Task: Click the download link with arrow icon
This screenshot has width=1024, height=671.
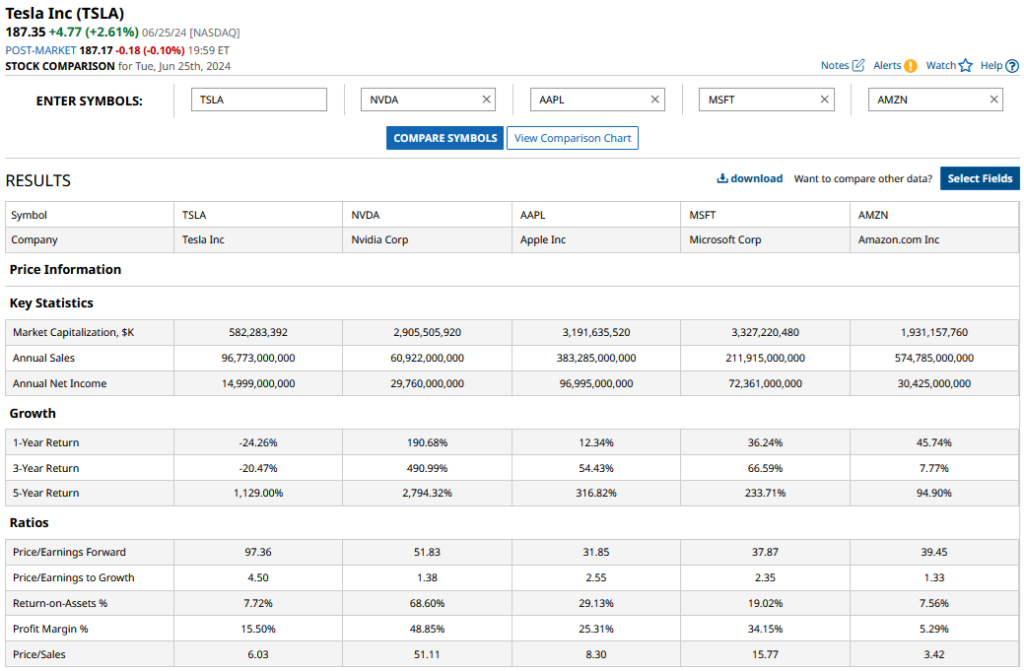Action: pos(749,179)
